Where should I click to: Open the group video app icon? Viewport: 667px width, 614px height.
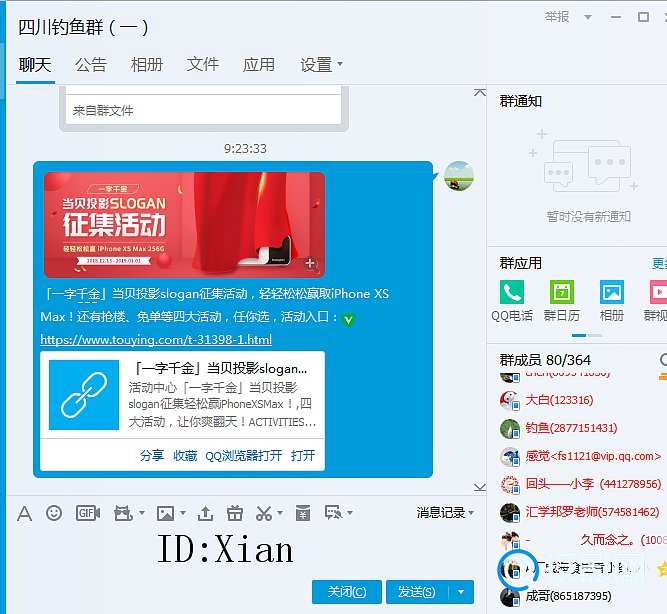tap(658, 292)
